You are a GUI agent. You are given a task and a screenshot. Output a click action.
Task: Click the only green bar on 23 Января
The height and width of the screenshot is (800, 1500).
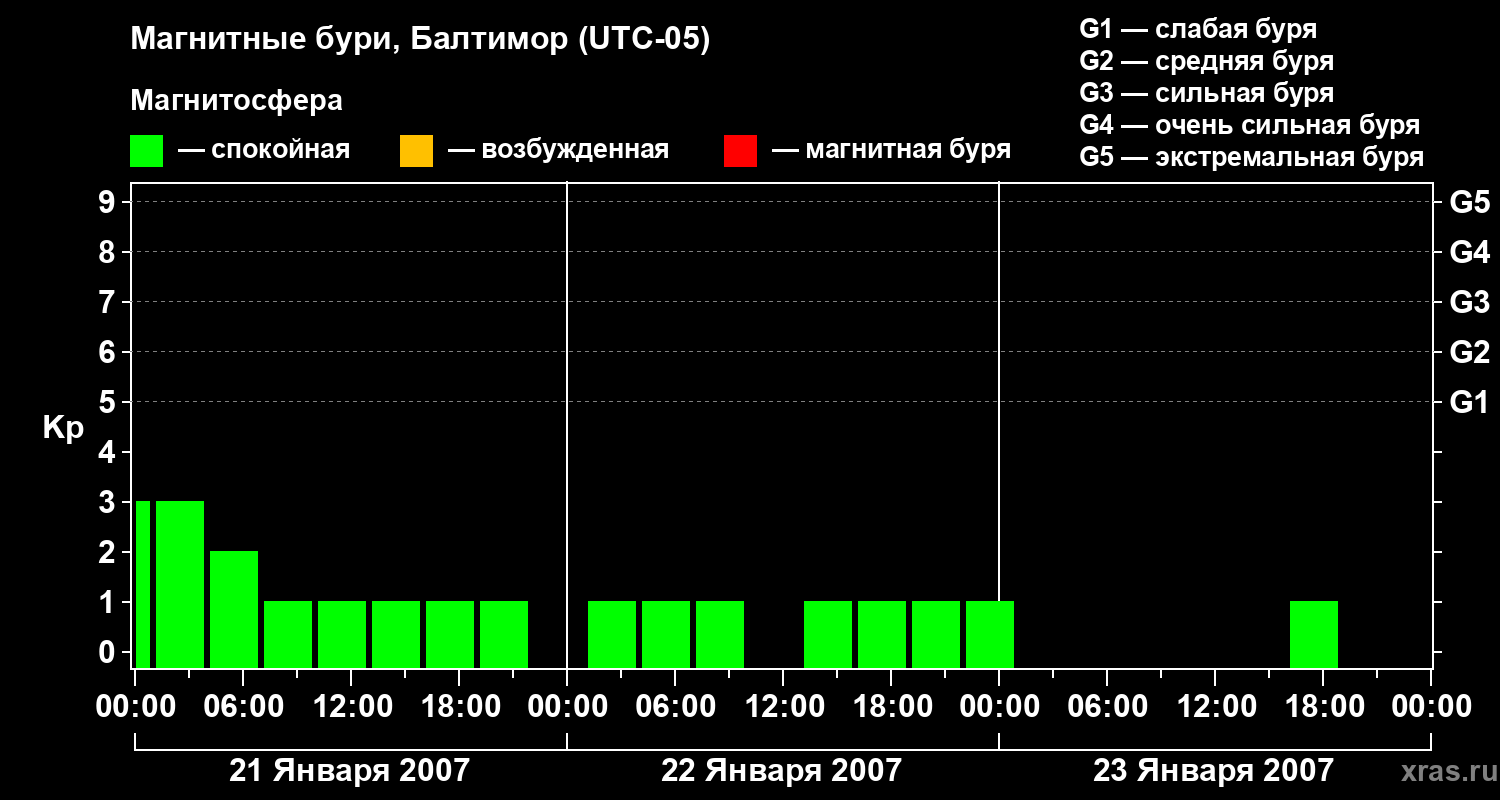pyautogui.click(x=1314, y=634)
